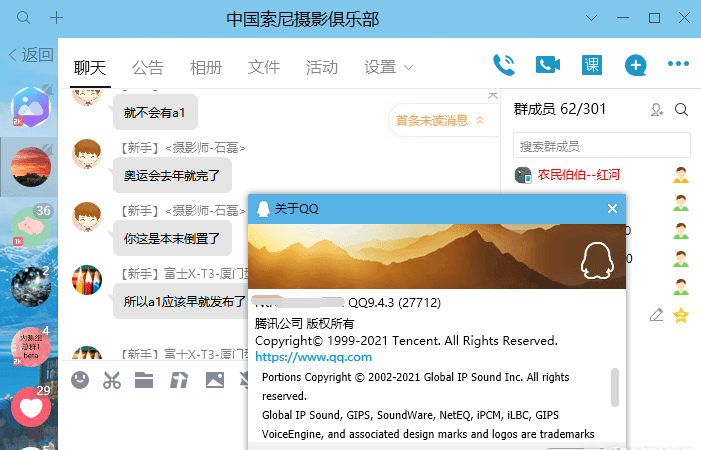The image size is (701, 450).
Task: Select member 农民伯伯--红河
Action: [579, 175]
